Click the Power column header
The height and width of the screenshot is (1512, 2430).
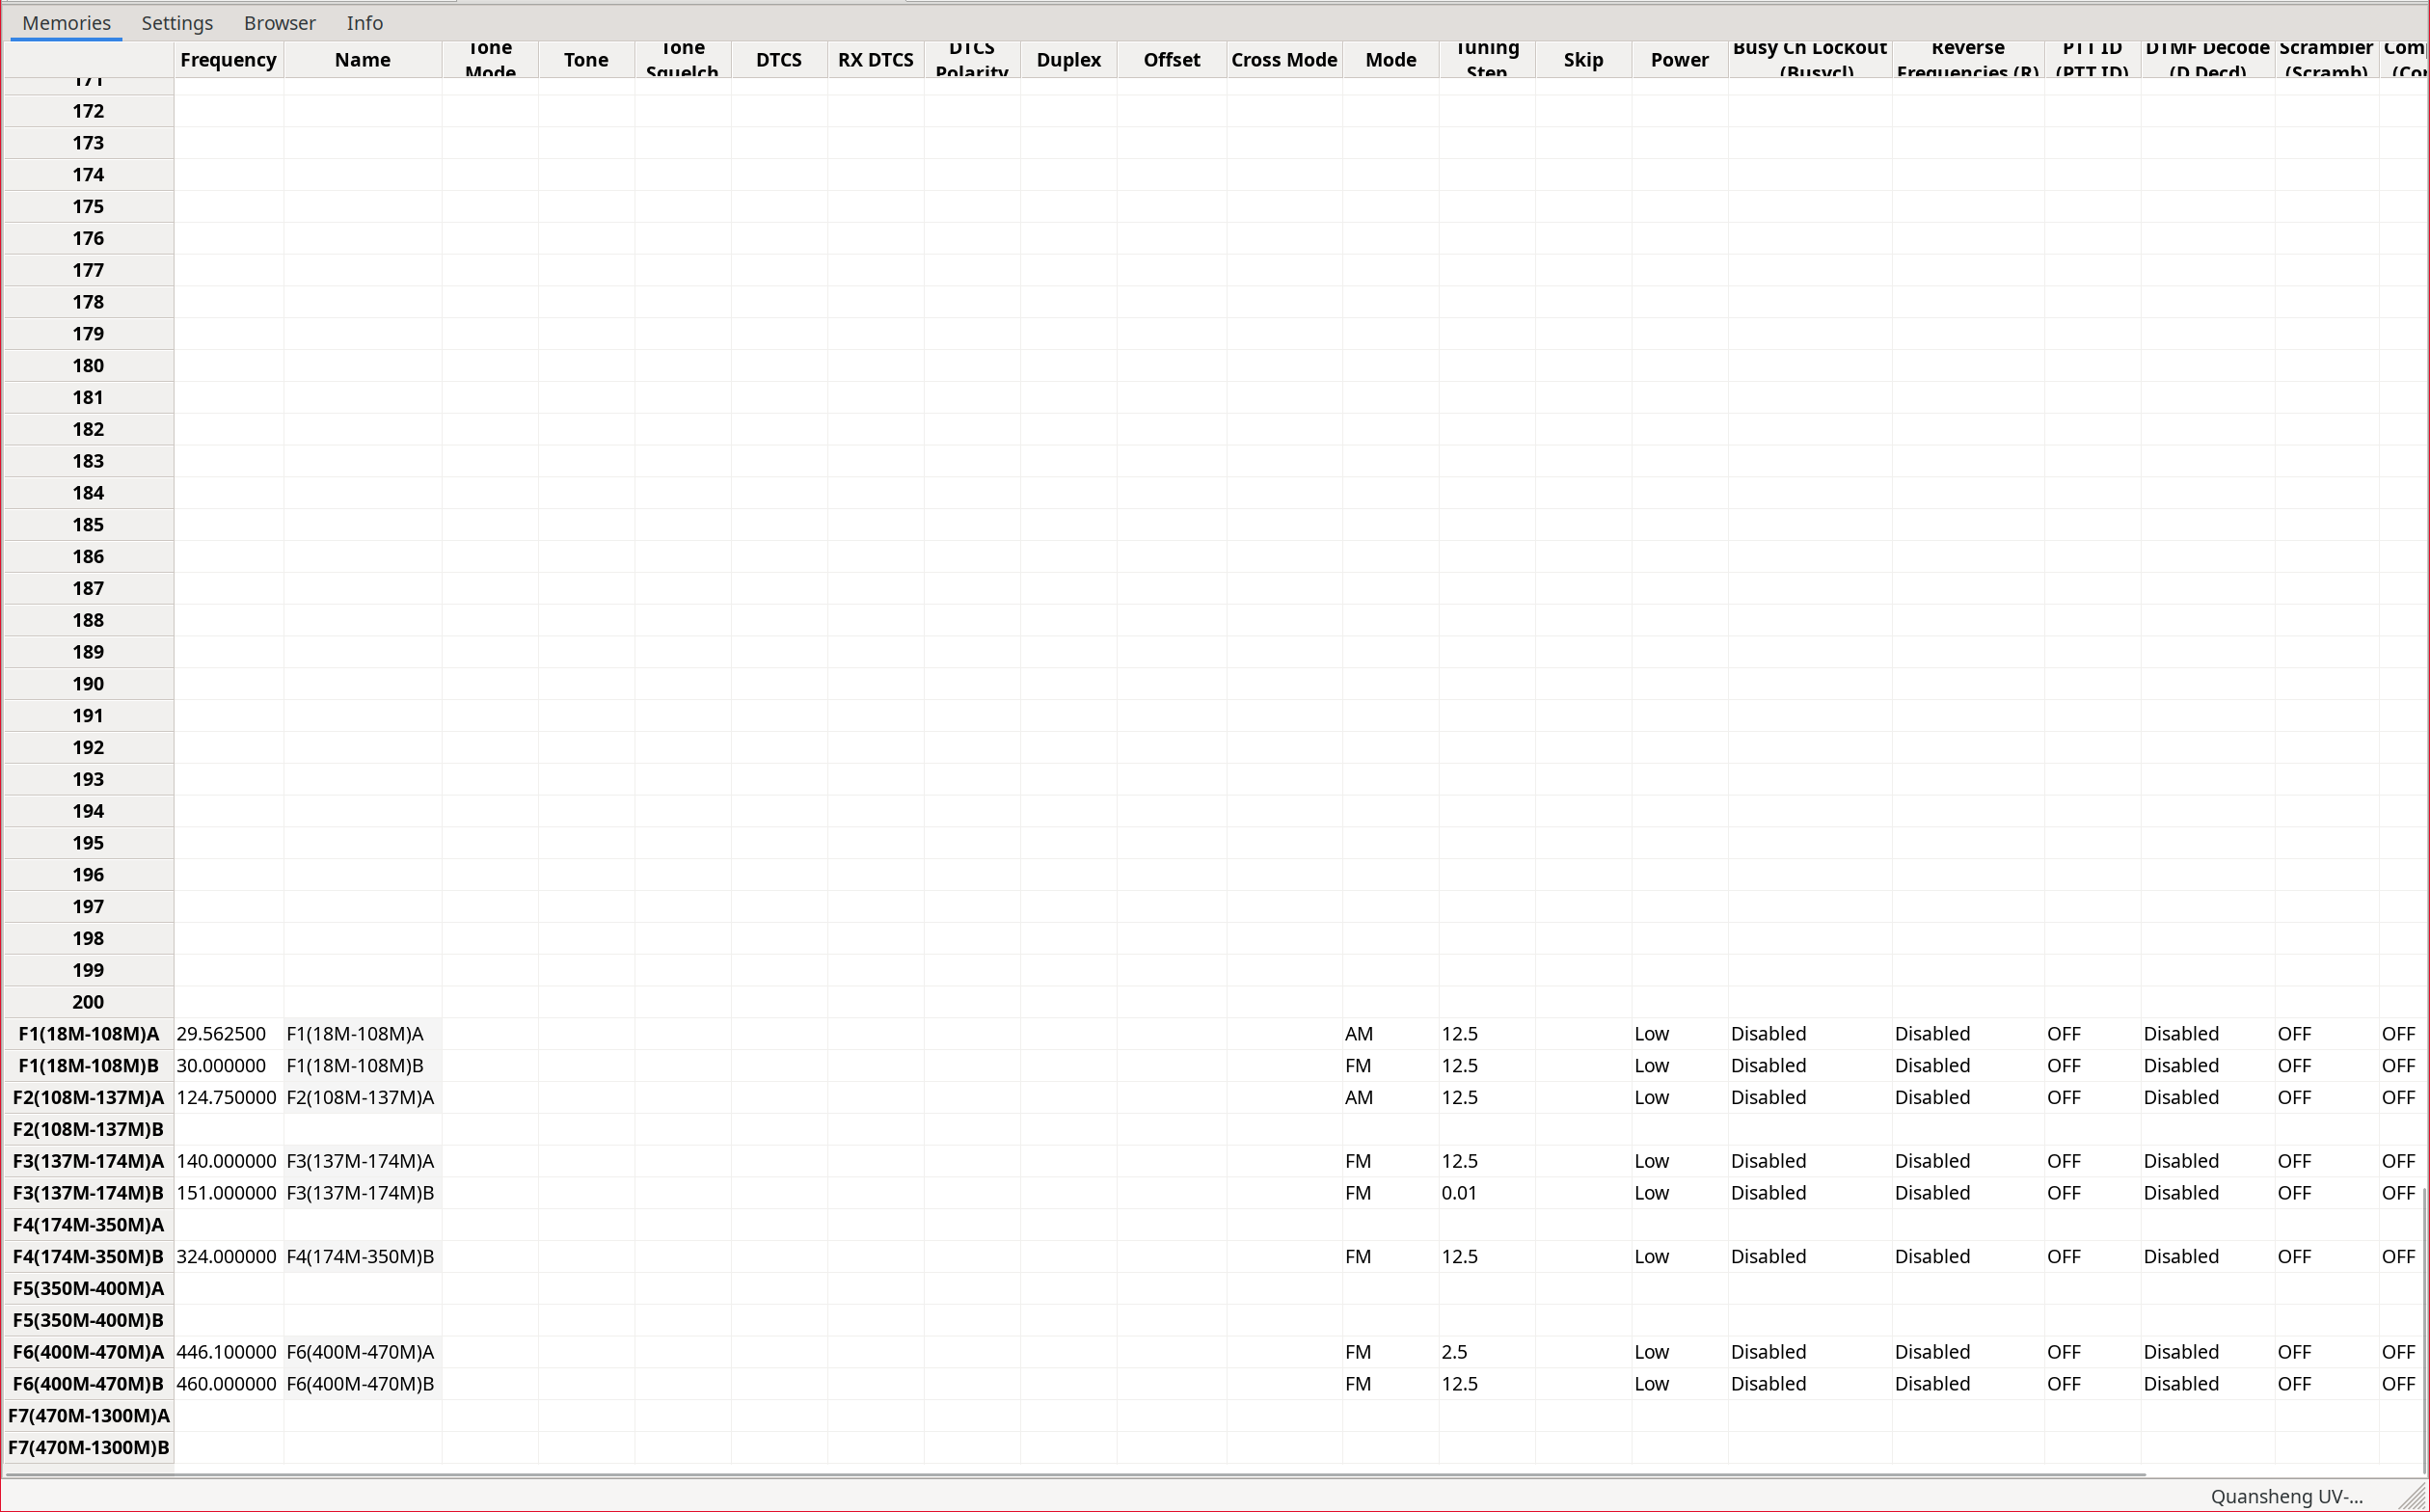click(x=1679, y=59)
